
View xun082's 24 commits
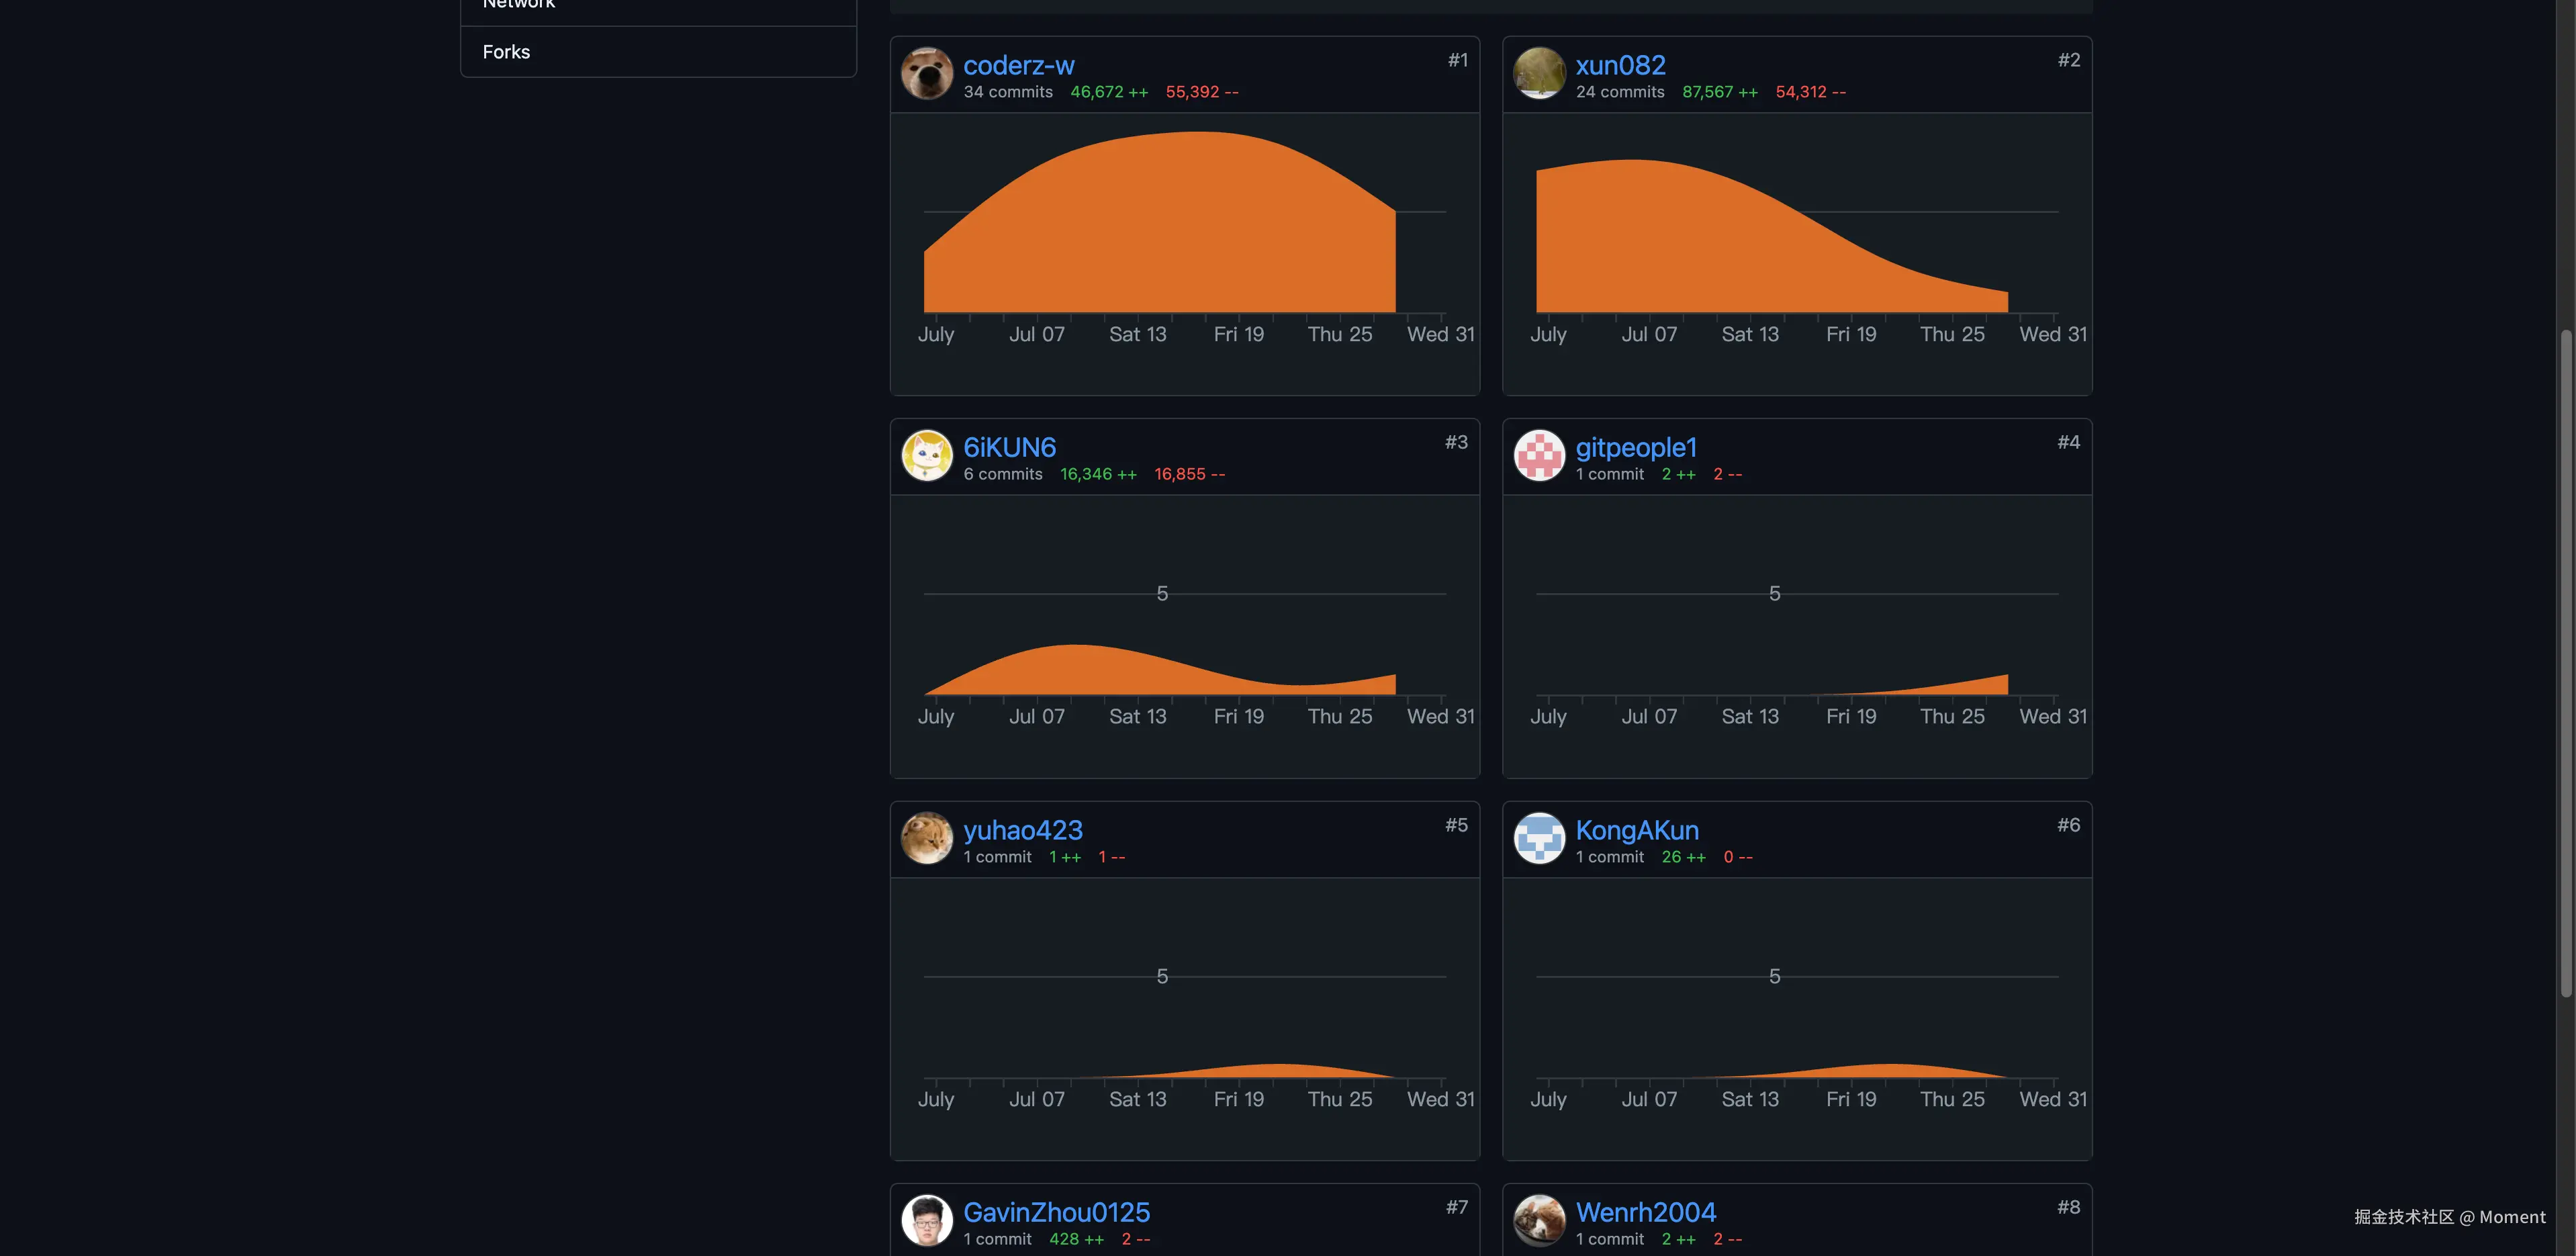[1619, 92]
